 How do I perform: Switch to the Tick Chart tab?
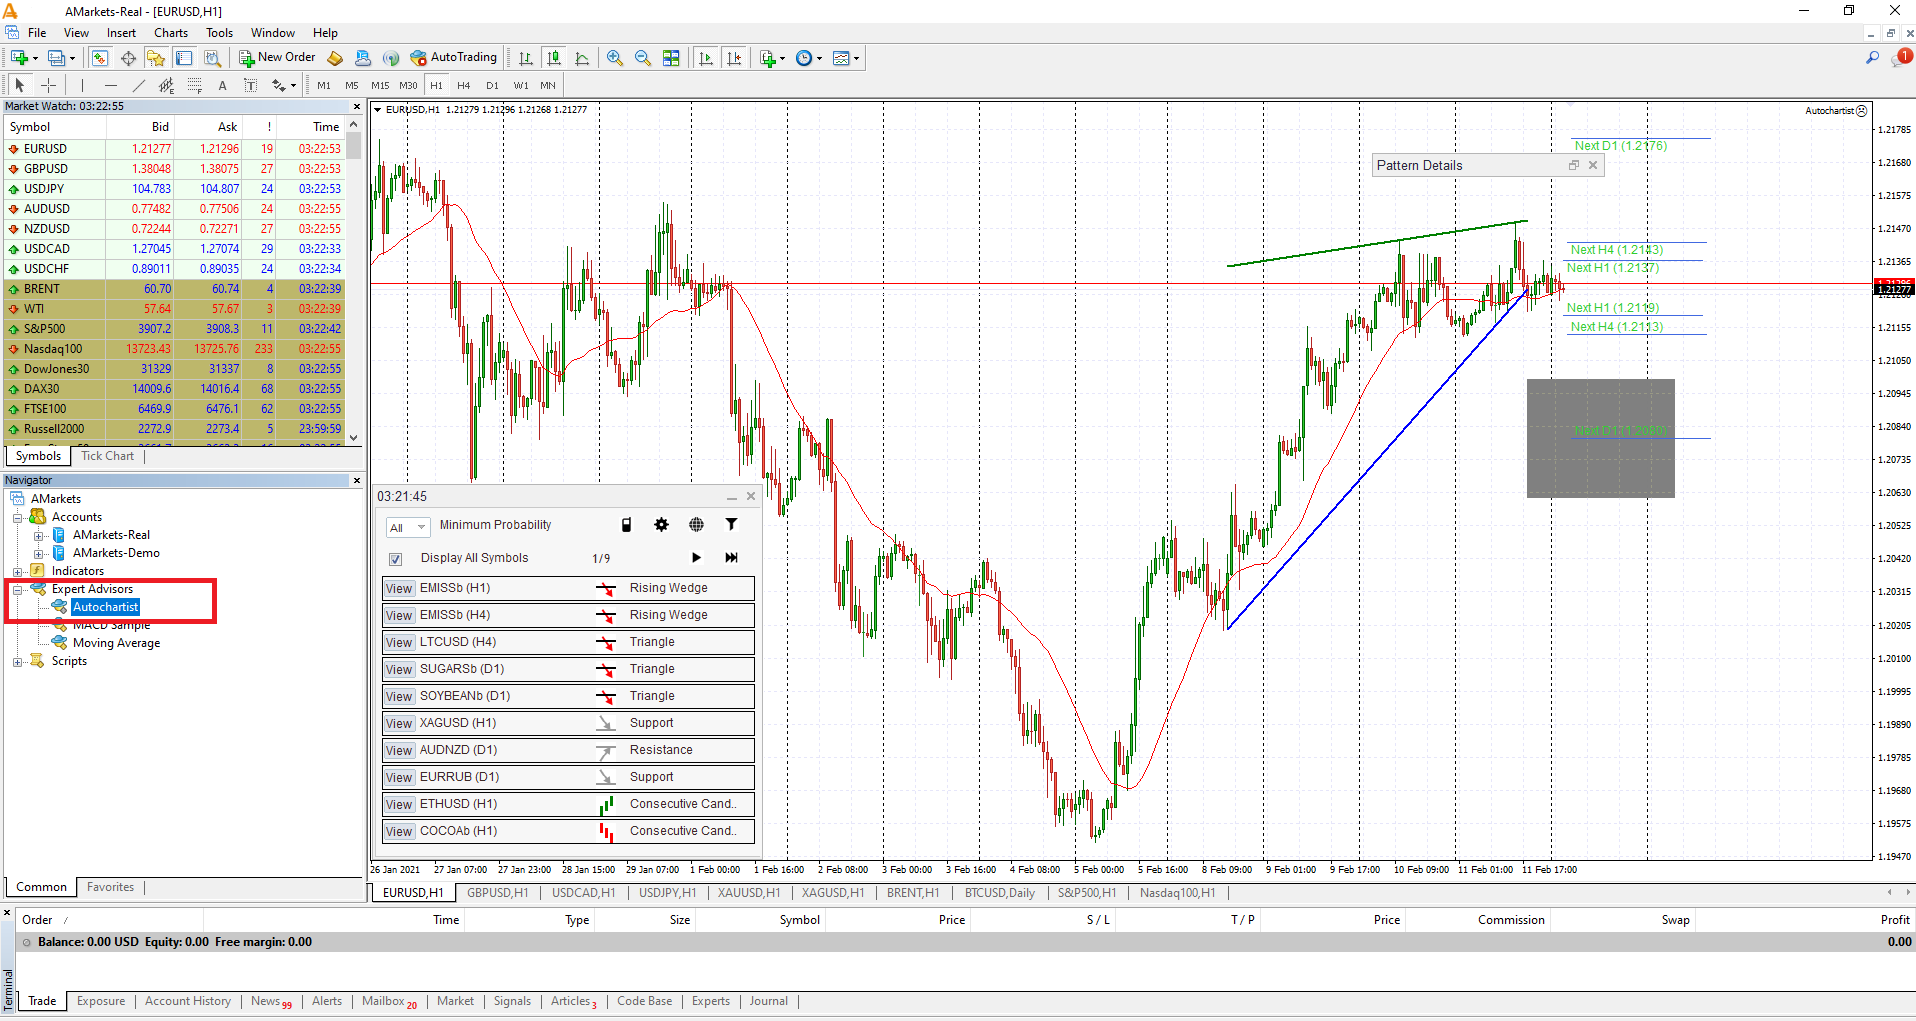pos(107,456)
